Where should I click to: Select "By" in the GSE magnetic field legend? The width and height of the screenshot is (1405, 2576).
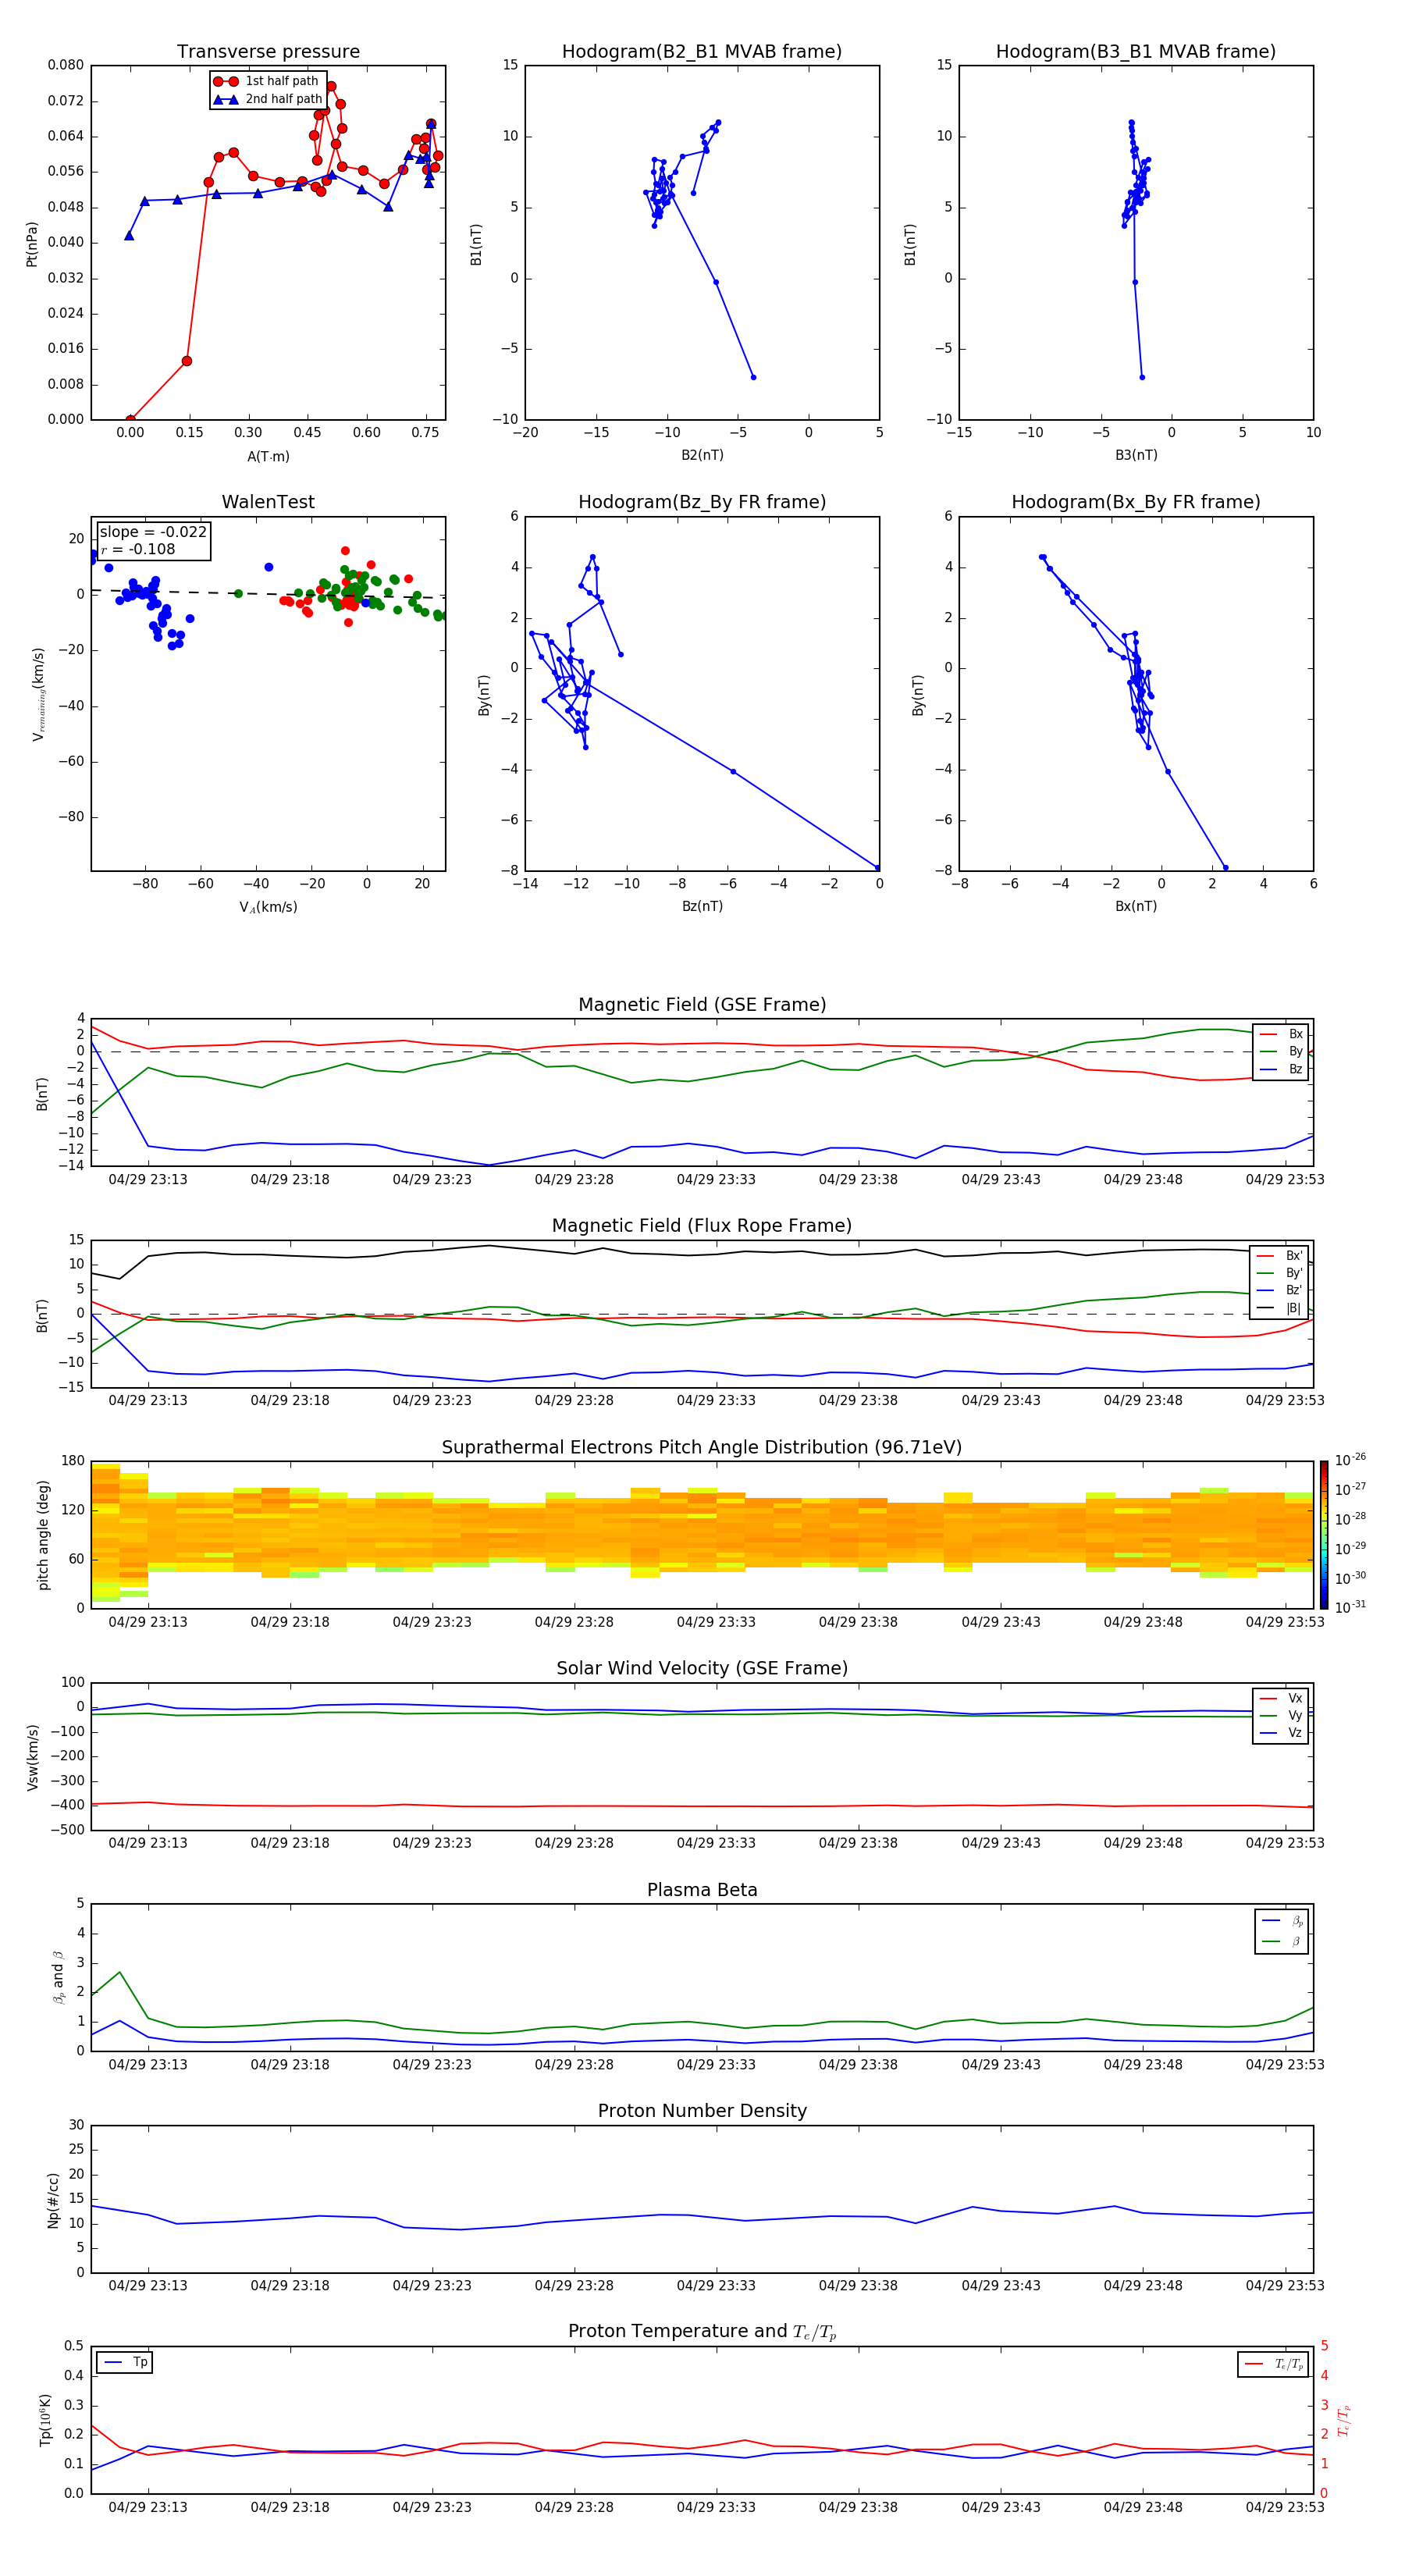click(x=1282, y=1051)
